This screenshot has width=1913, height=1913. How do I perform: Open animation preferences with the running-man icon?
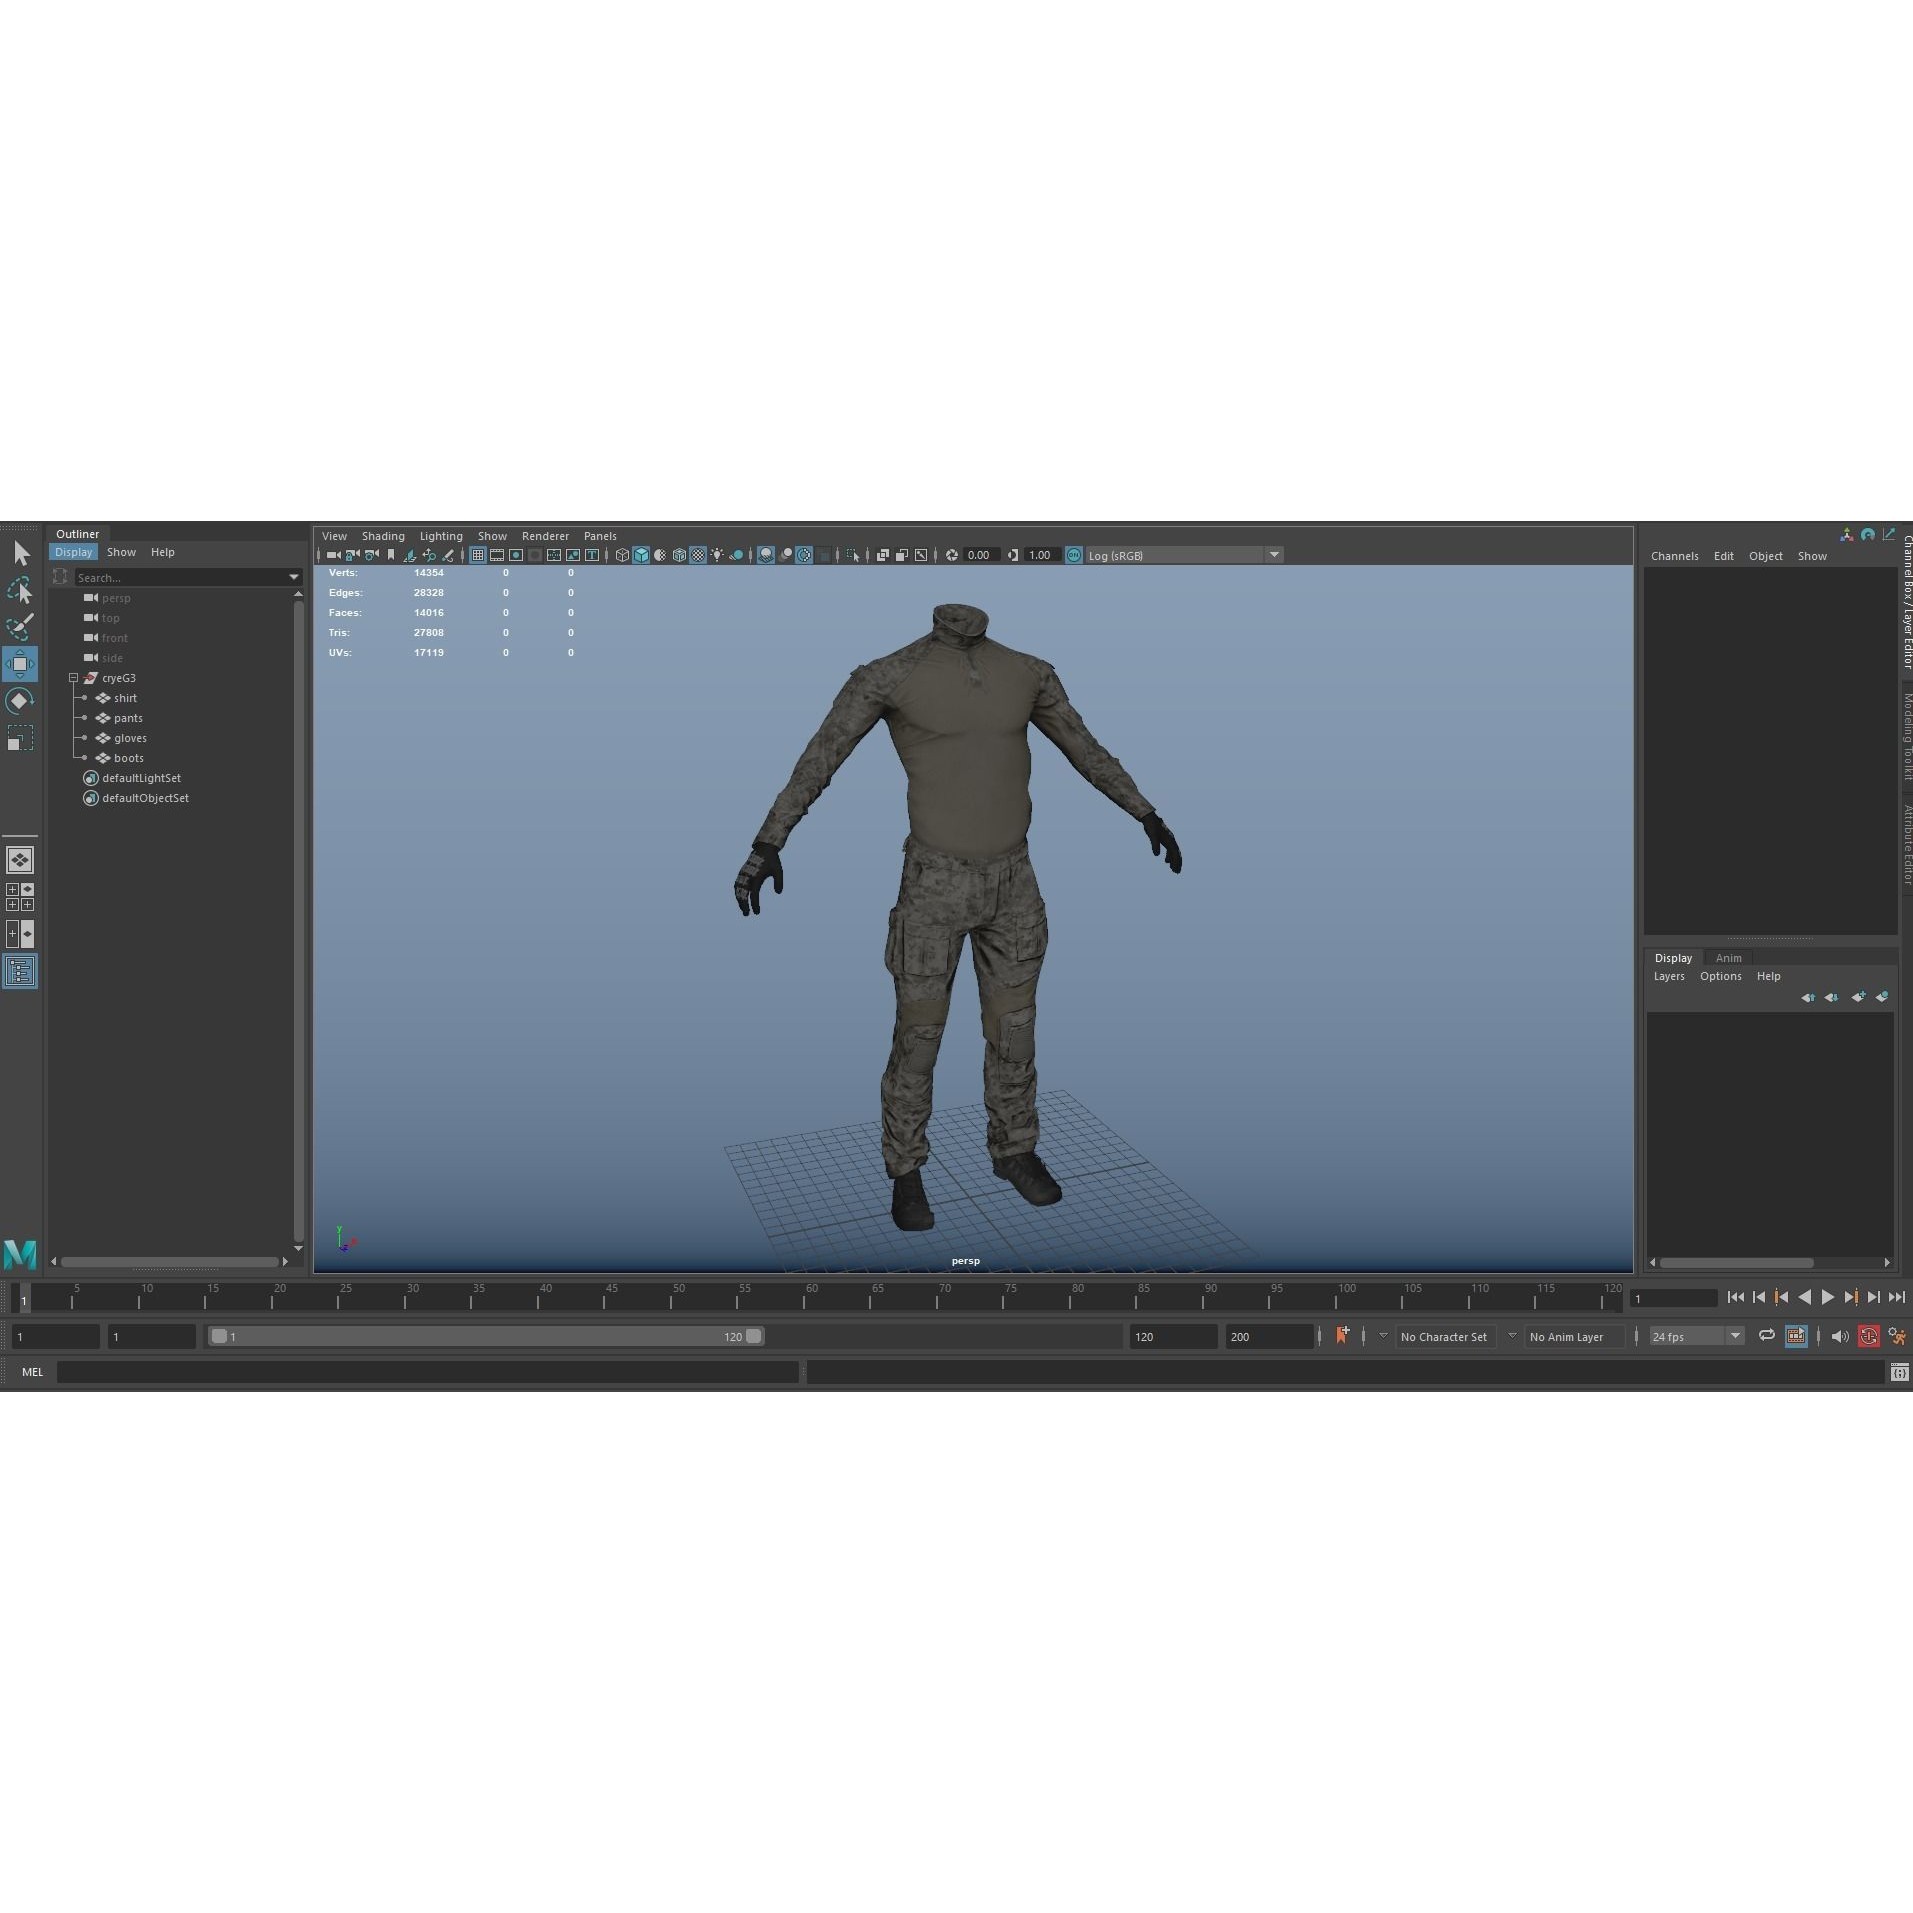[x=1897, y=1336]
